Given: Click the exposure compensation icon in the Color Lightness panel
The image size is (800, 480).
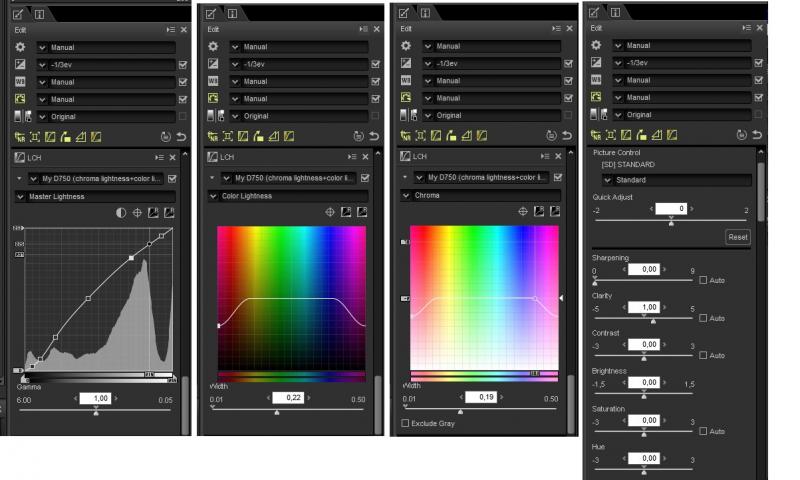Looking at the screenshot, I should pyautogui.click(x=213, y=64).
